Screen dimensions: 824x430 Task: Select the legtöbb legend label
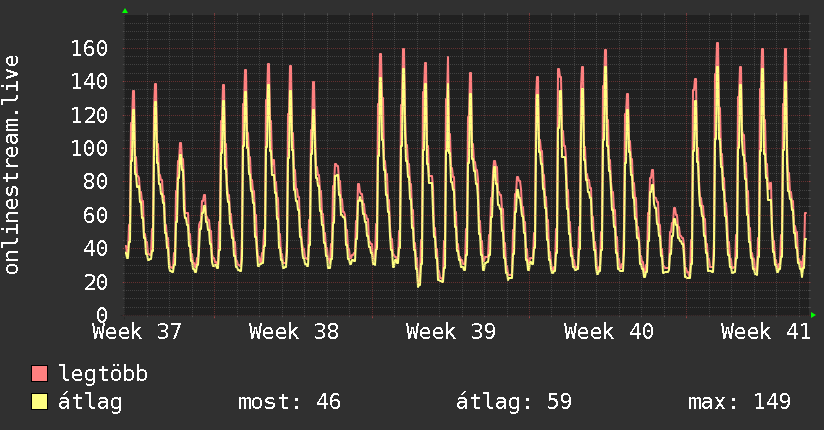(x=103, y=374)
